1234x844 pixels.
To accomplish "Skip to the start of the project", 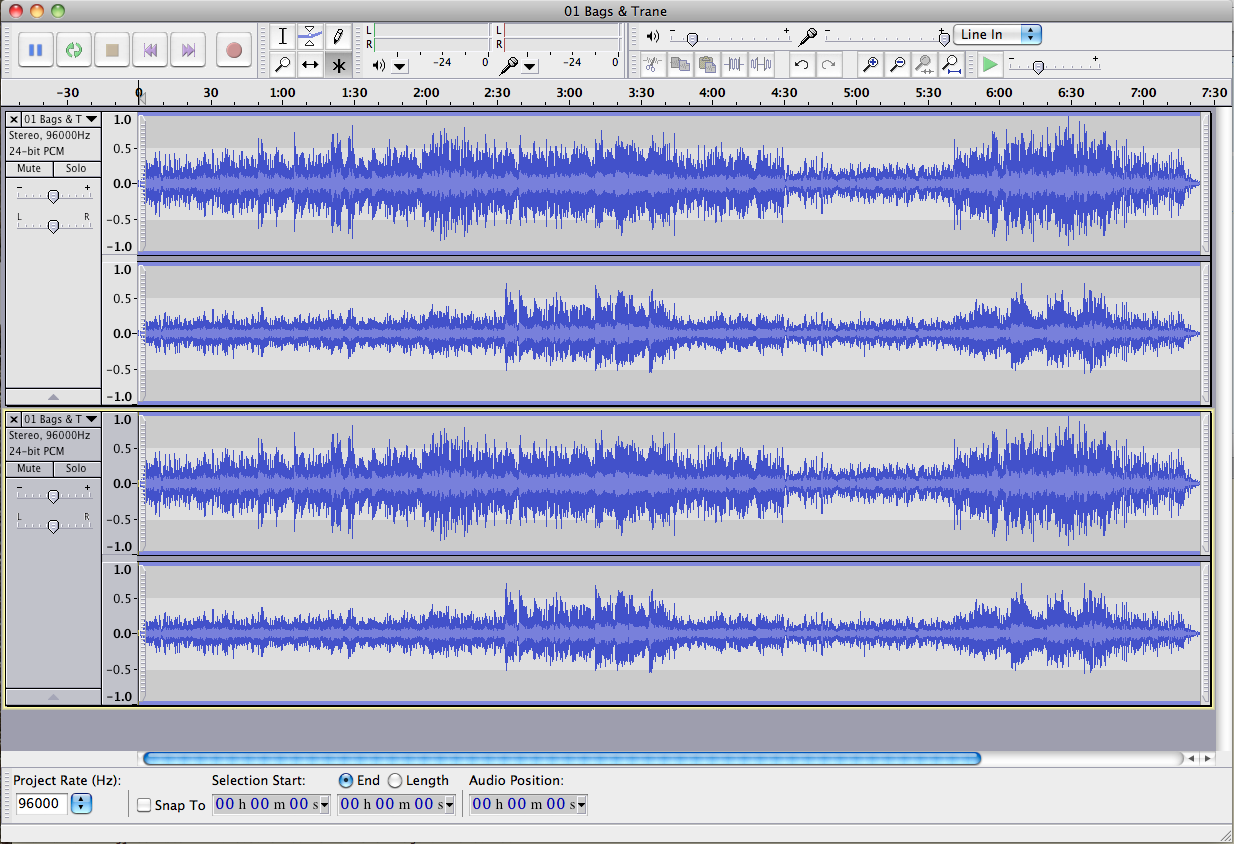I will [150, 49].
